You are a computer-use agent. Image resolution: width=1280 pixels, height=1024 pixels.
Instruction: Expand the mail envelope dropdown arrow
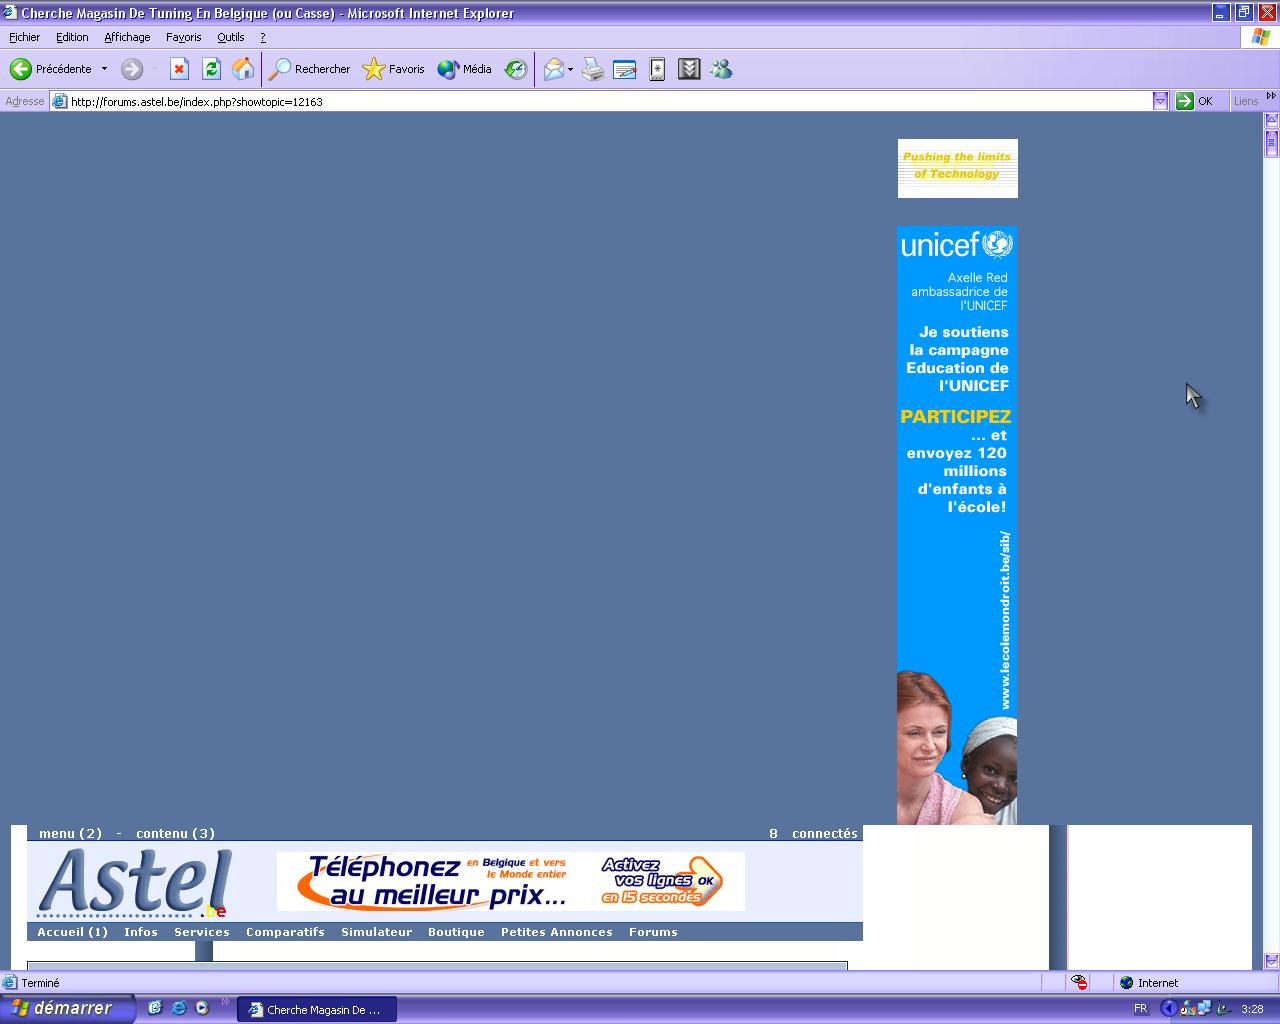click(x=570, y=69)
